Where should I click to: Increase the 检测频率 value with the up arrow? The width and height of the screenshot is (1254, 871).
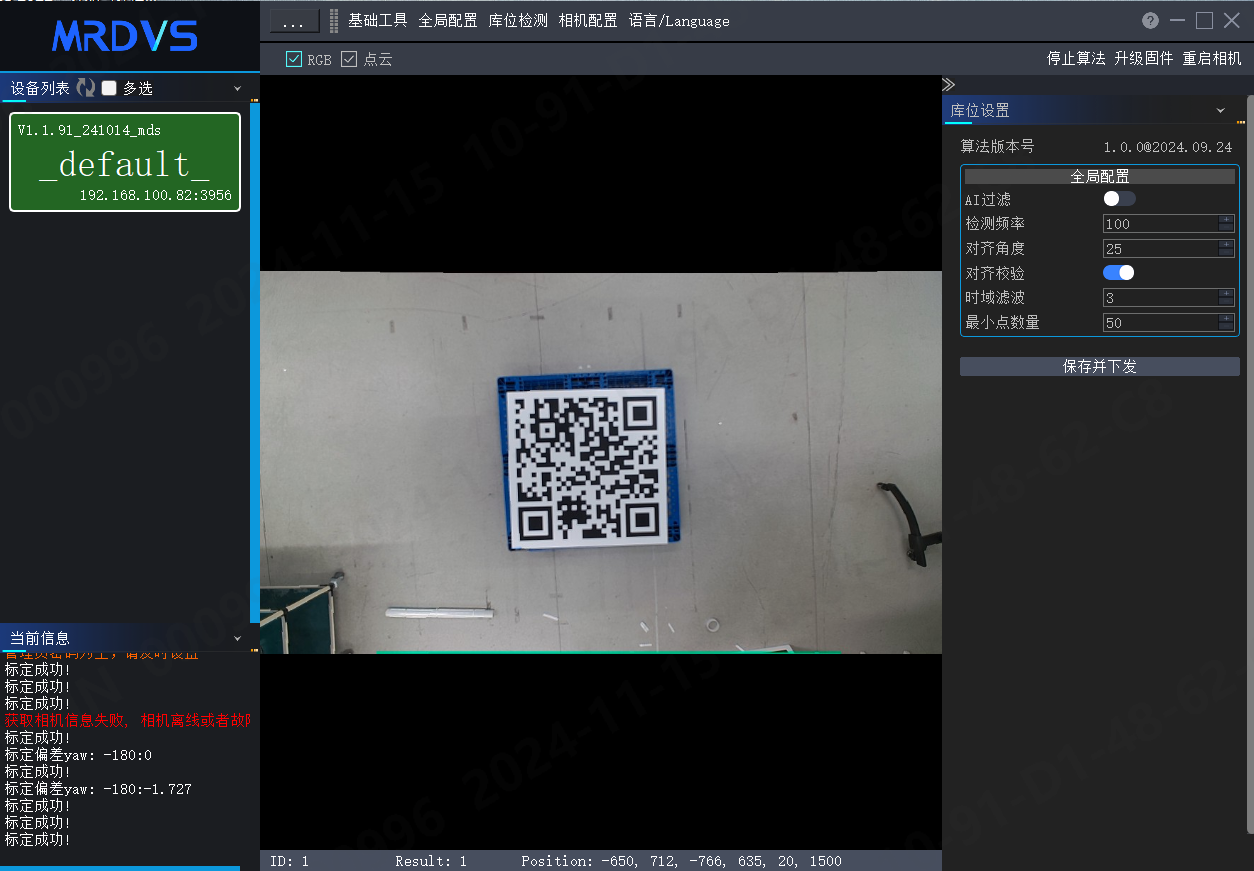[x=1227, y=219]
